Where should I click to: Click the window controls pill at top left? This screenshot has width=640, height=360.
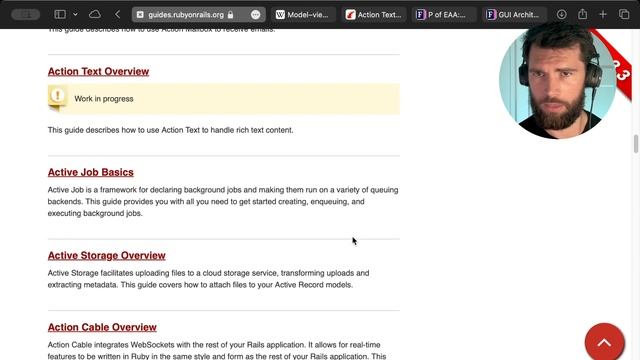point(26,14)
